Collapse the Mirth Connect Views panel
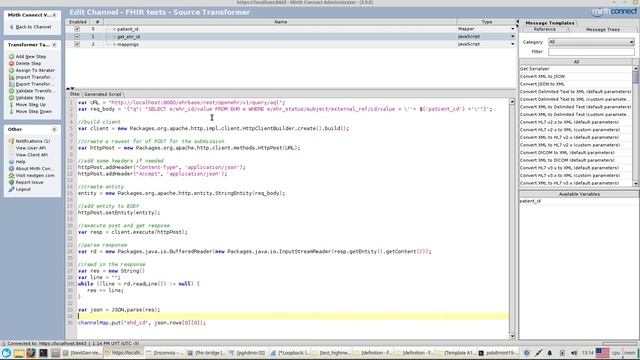640x360 pixels. [x=54, y=15]
